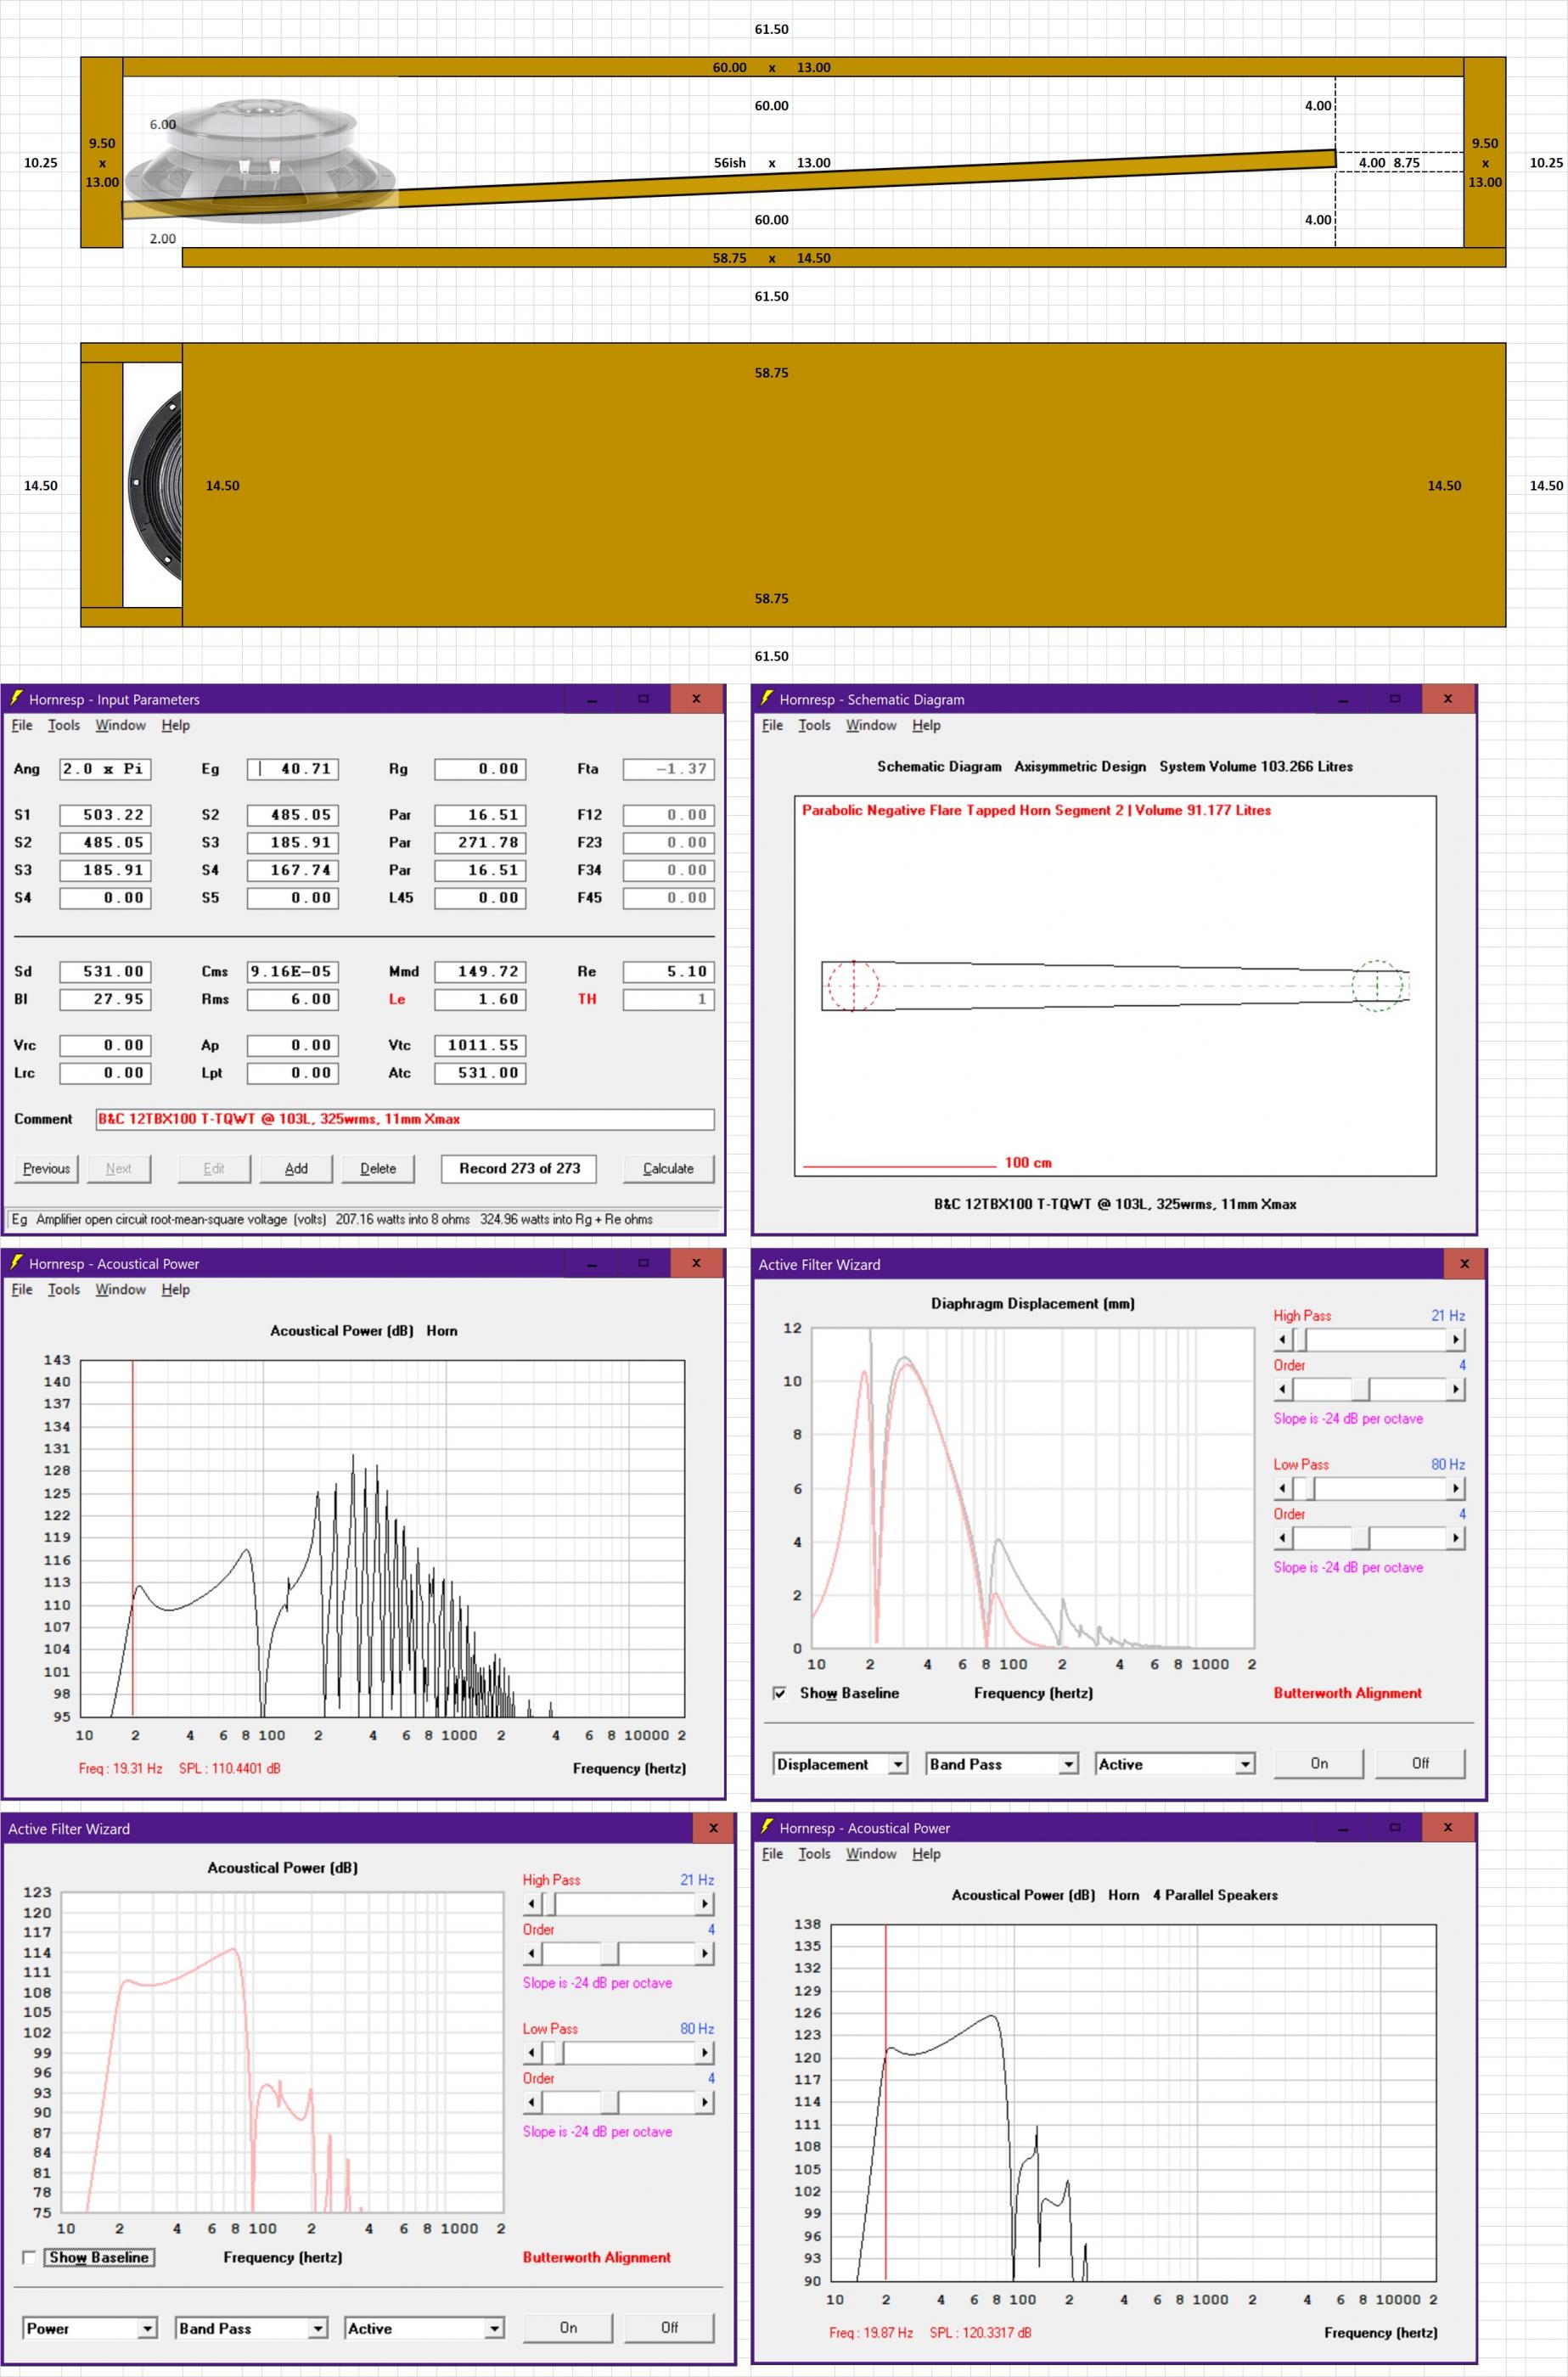Click the S1 input field 503.22
Image resolution: width=1568 pixels, height=2377 pixels.
tap(105, 815)
